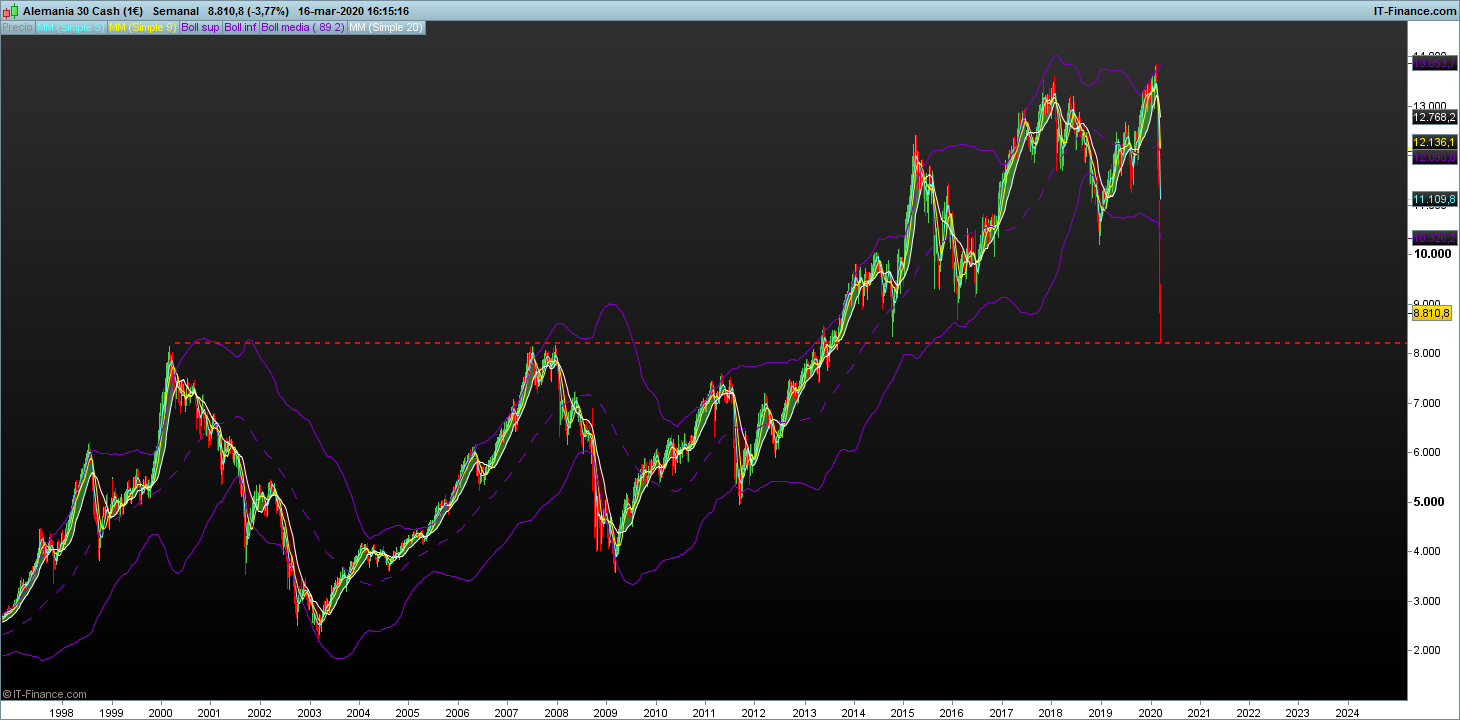Click the cyan 11.109,8 price label
The height and width of the screenshot is (720, 1460).
(x=1433, y=200)
